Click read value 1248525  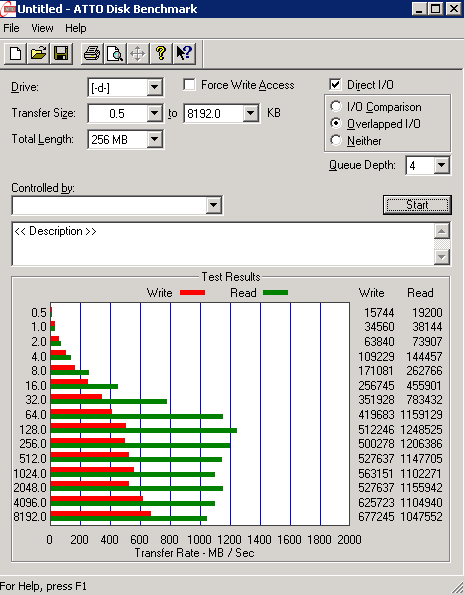point(421,430)
